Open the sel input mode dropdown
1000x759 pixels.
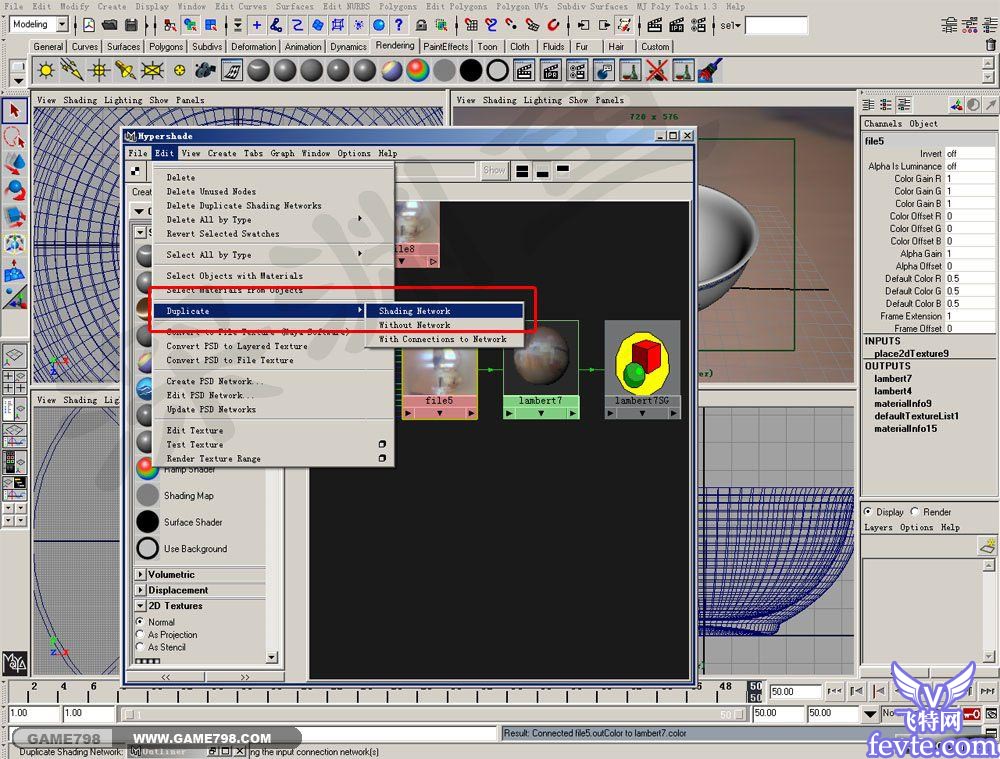tap(731, 25)
